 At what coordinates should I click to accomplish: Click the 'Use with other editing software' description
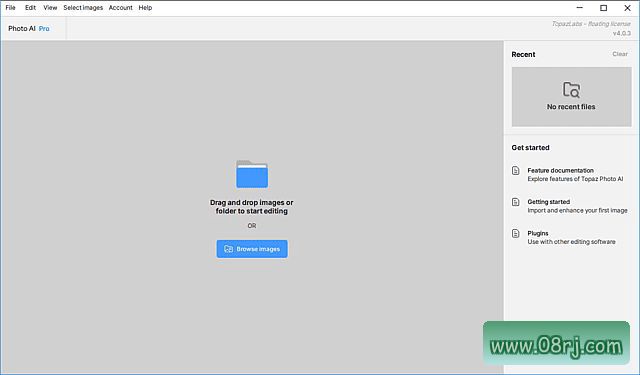point(571,242)
